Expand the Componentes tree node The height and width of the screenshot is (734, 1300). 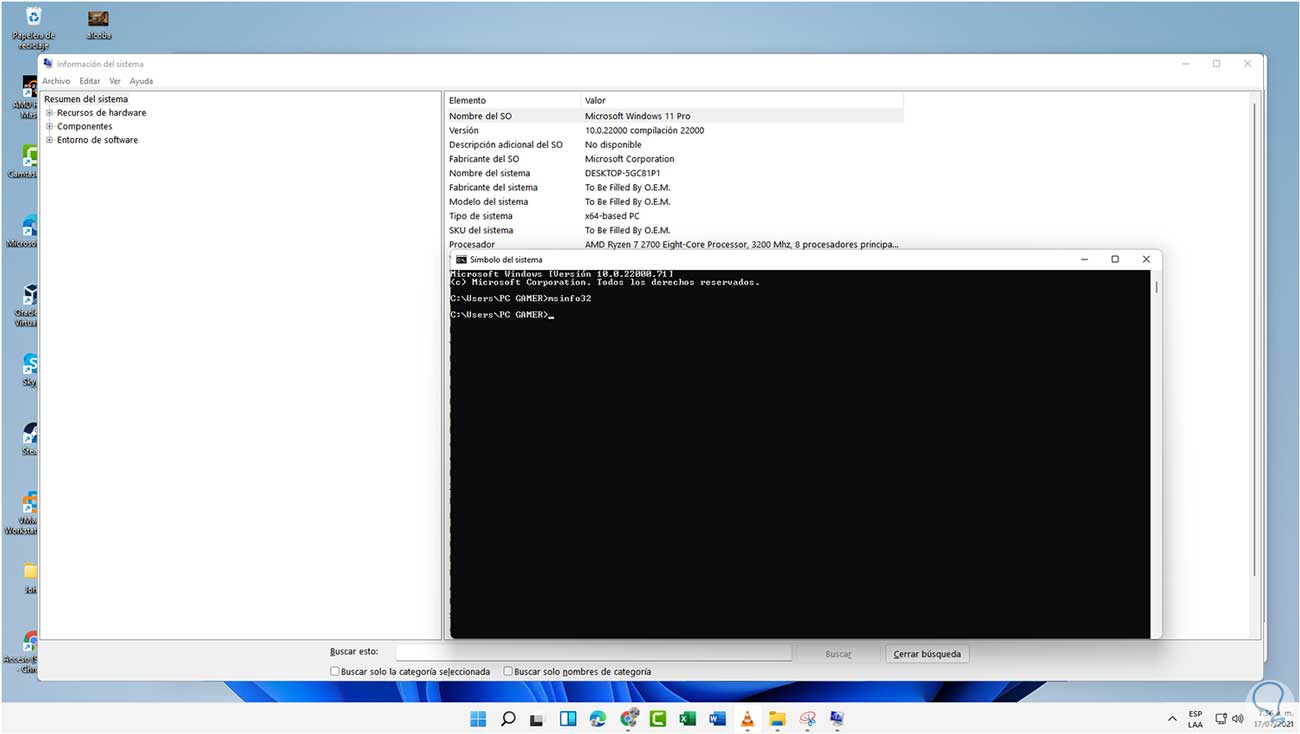[x=49, y=127]
